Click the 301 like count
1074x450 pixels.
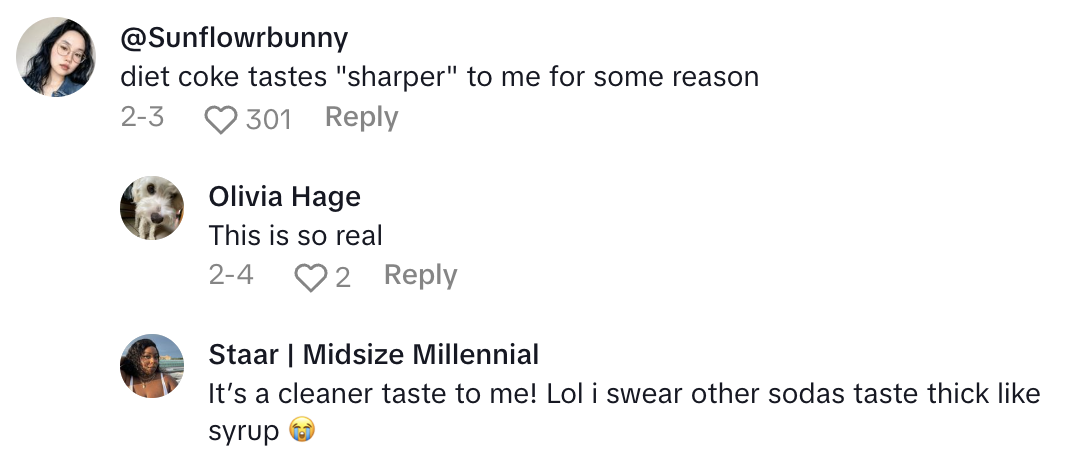click(268, 120)
